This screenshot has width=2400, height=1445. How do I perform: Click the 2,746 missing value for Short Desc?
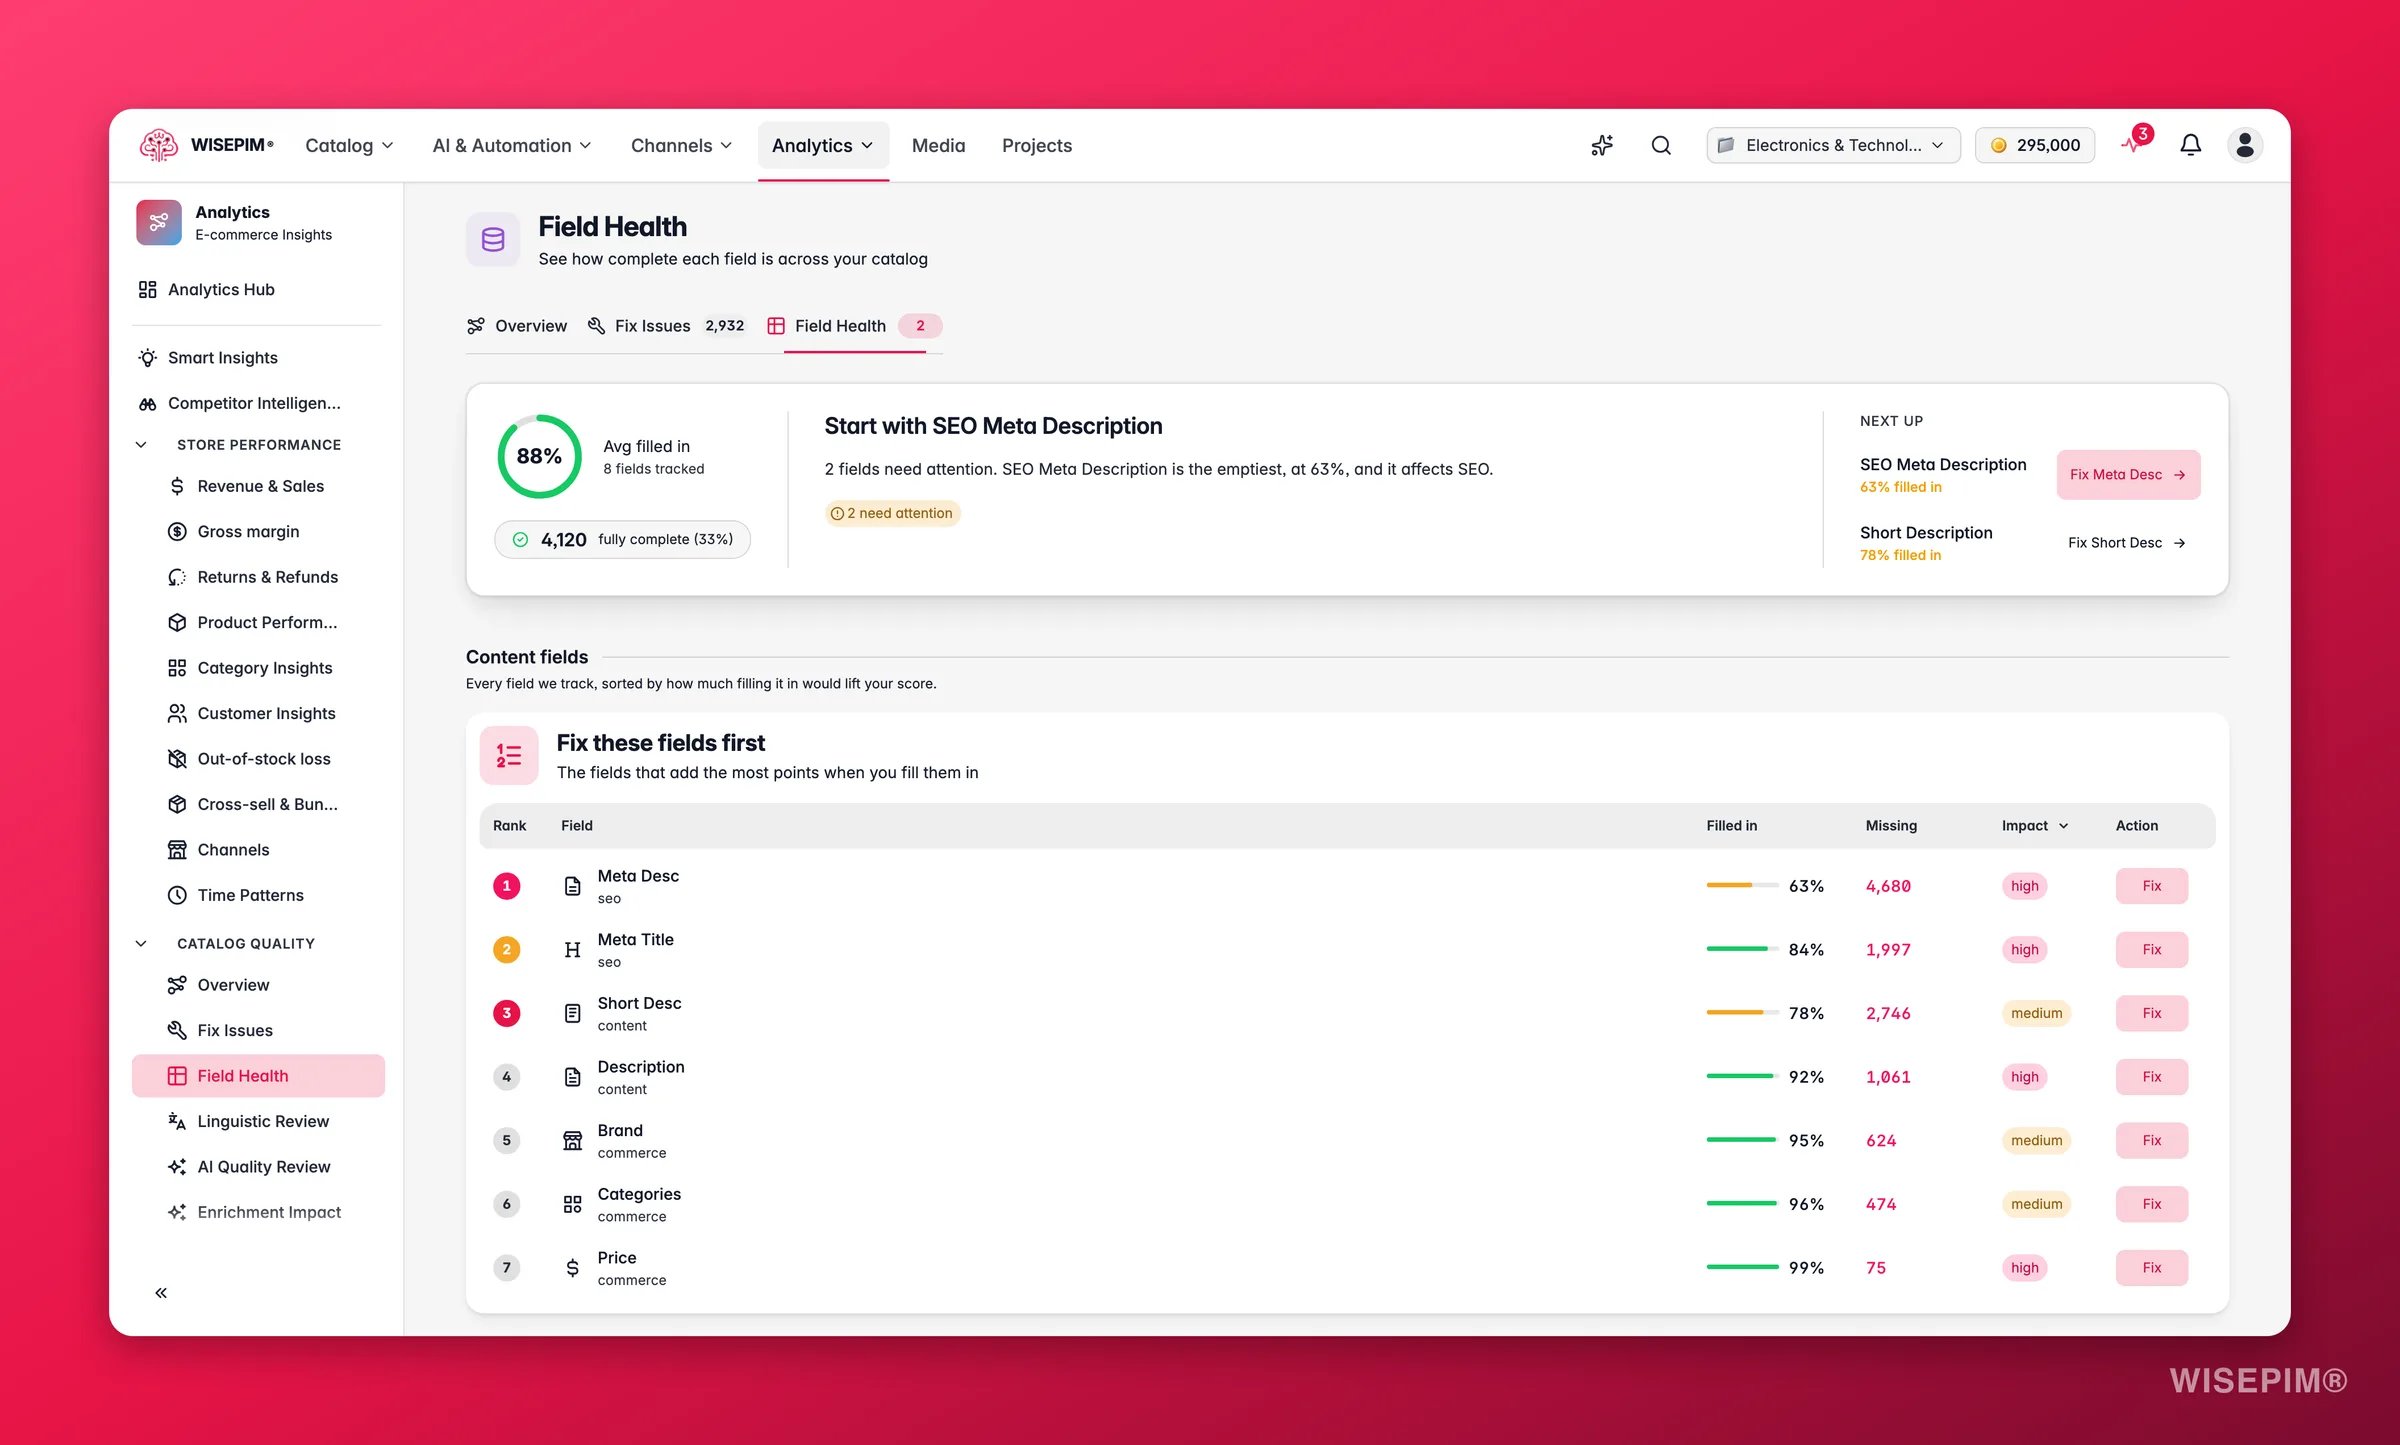pyautogui.click(x=1888, y=1014)
